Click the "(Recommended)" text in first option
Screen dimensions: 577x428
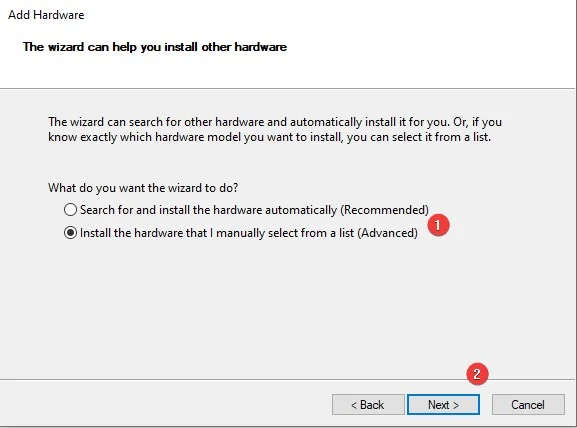[x=384, y=210]
